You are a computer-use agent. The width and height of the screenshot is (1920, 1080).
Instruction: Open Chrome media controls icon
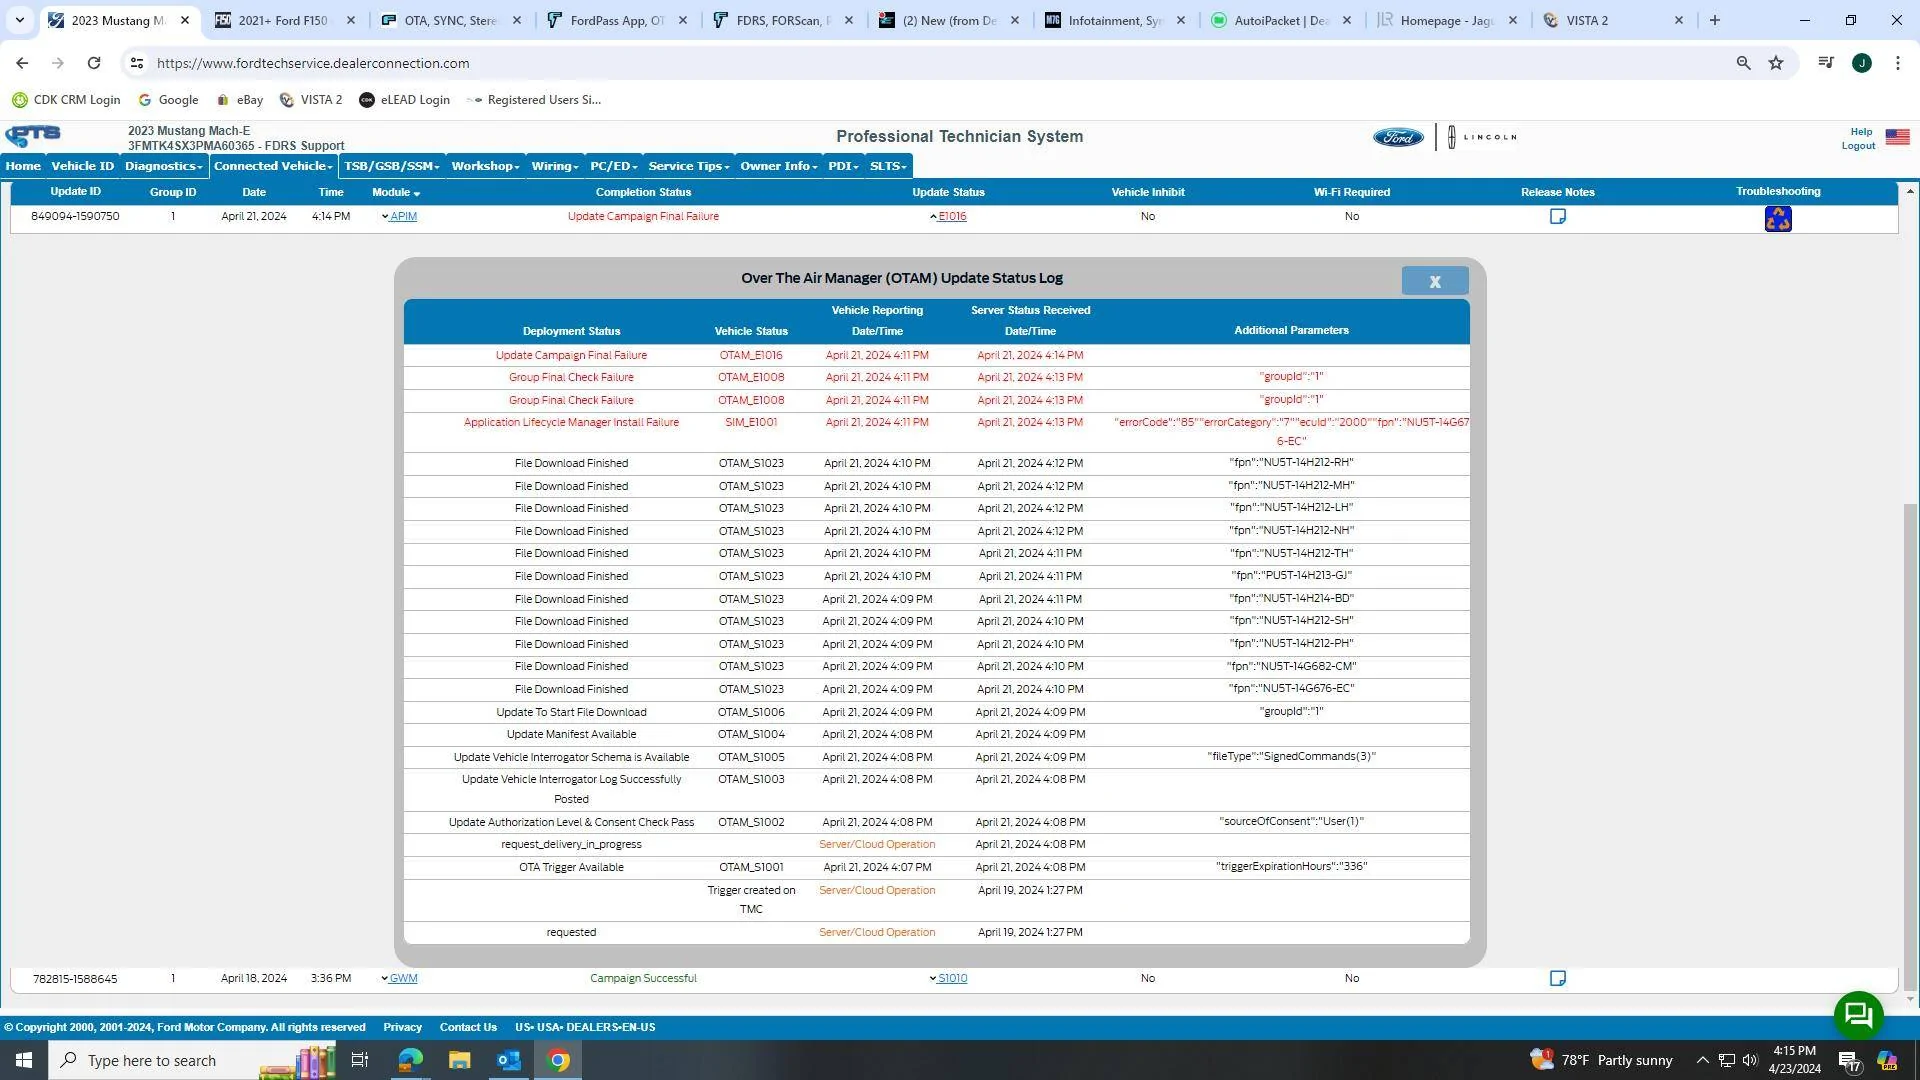[x=1826, y=63]
